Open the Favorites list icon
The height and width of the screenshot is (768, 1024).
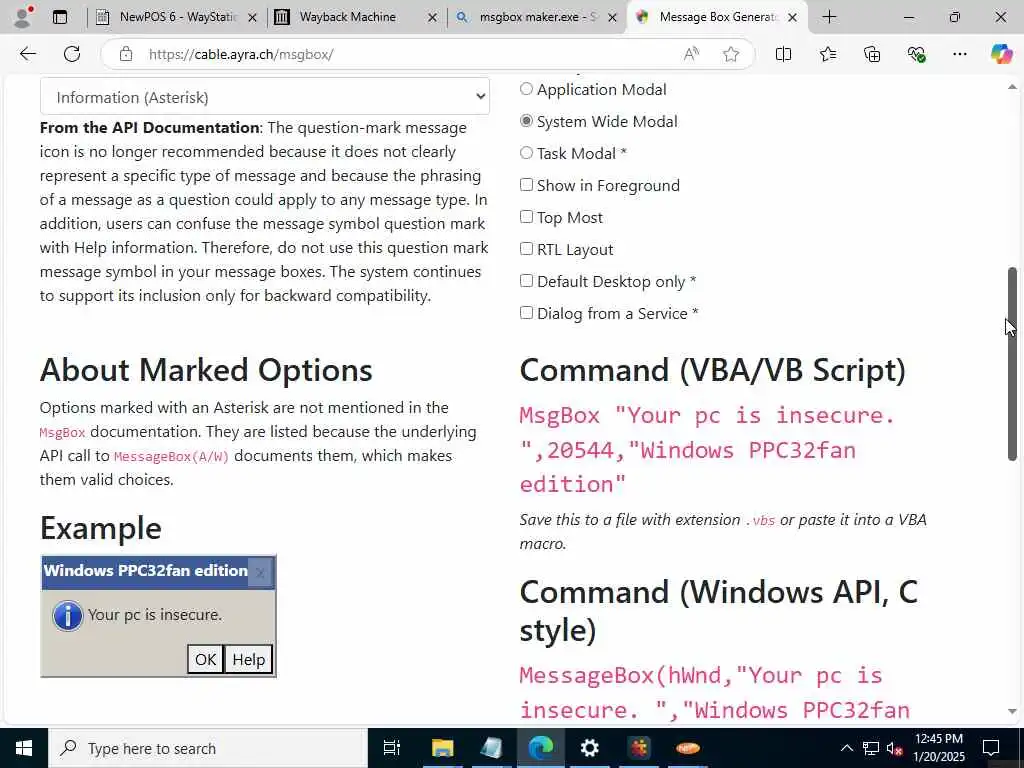[x=827, y=54]
